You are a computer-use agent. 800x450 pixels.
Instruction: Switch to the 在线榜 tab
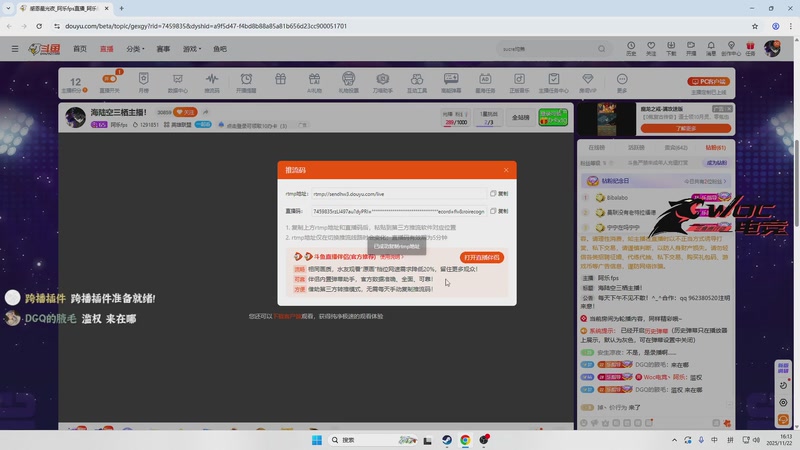pos(596,147)
